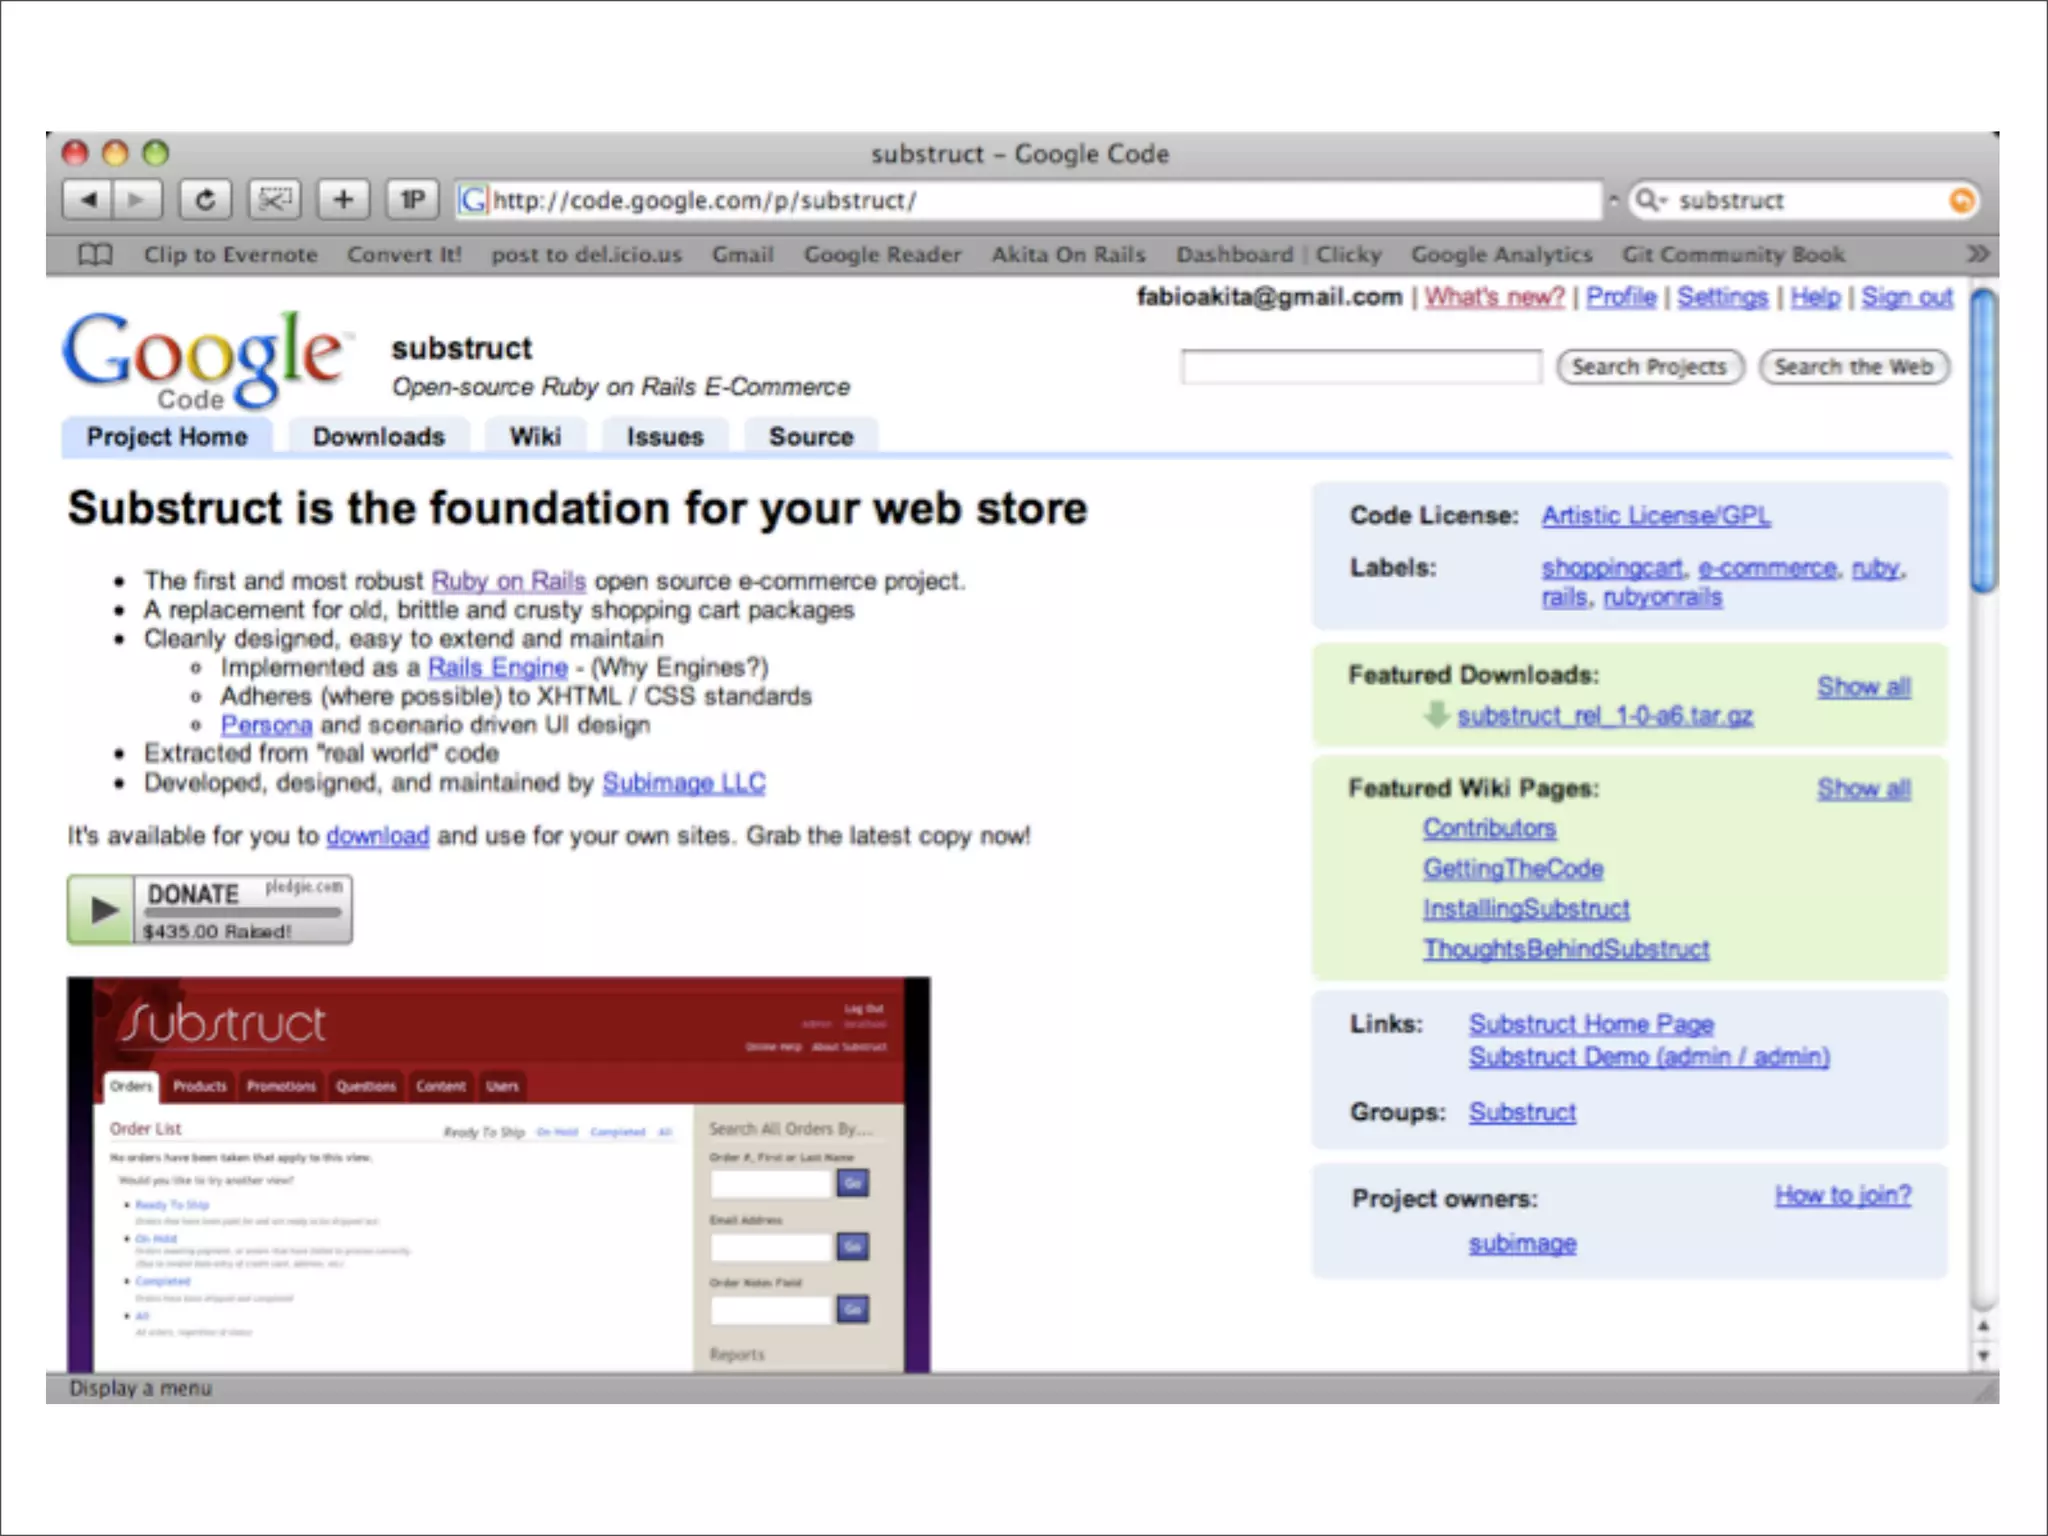Open the Substruct admin screenshot thumbnail
This screenshot has height=1536, width=2048.
pos(498,1174)
